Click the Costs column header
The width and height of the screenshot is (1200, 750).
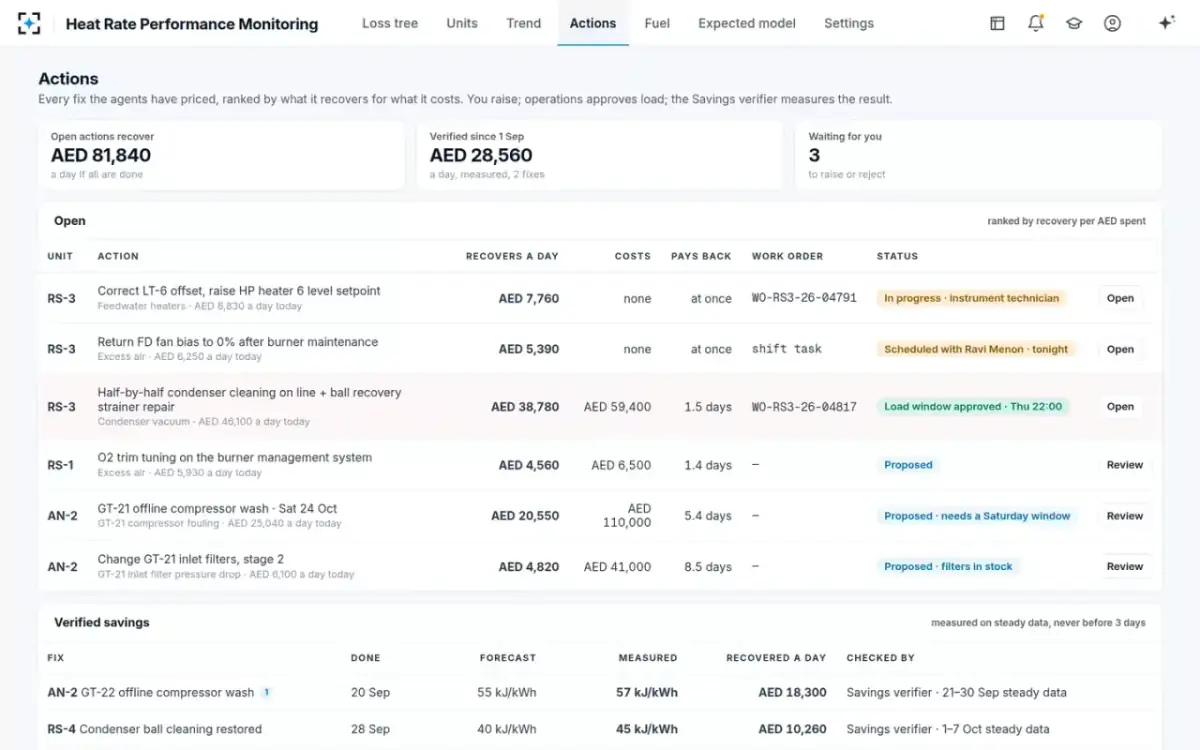tap(633, 256)
